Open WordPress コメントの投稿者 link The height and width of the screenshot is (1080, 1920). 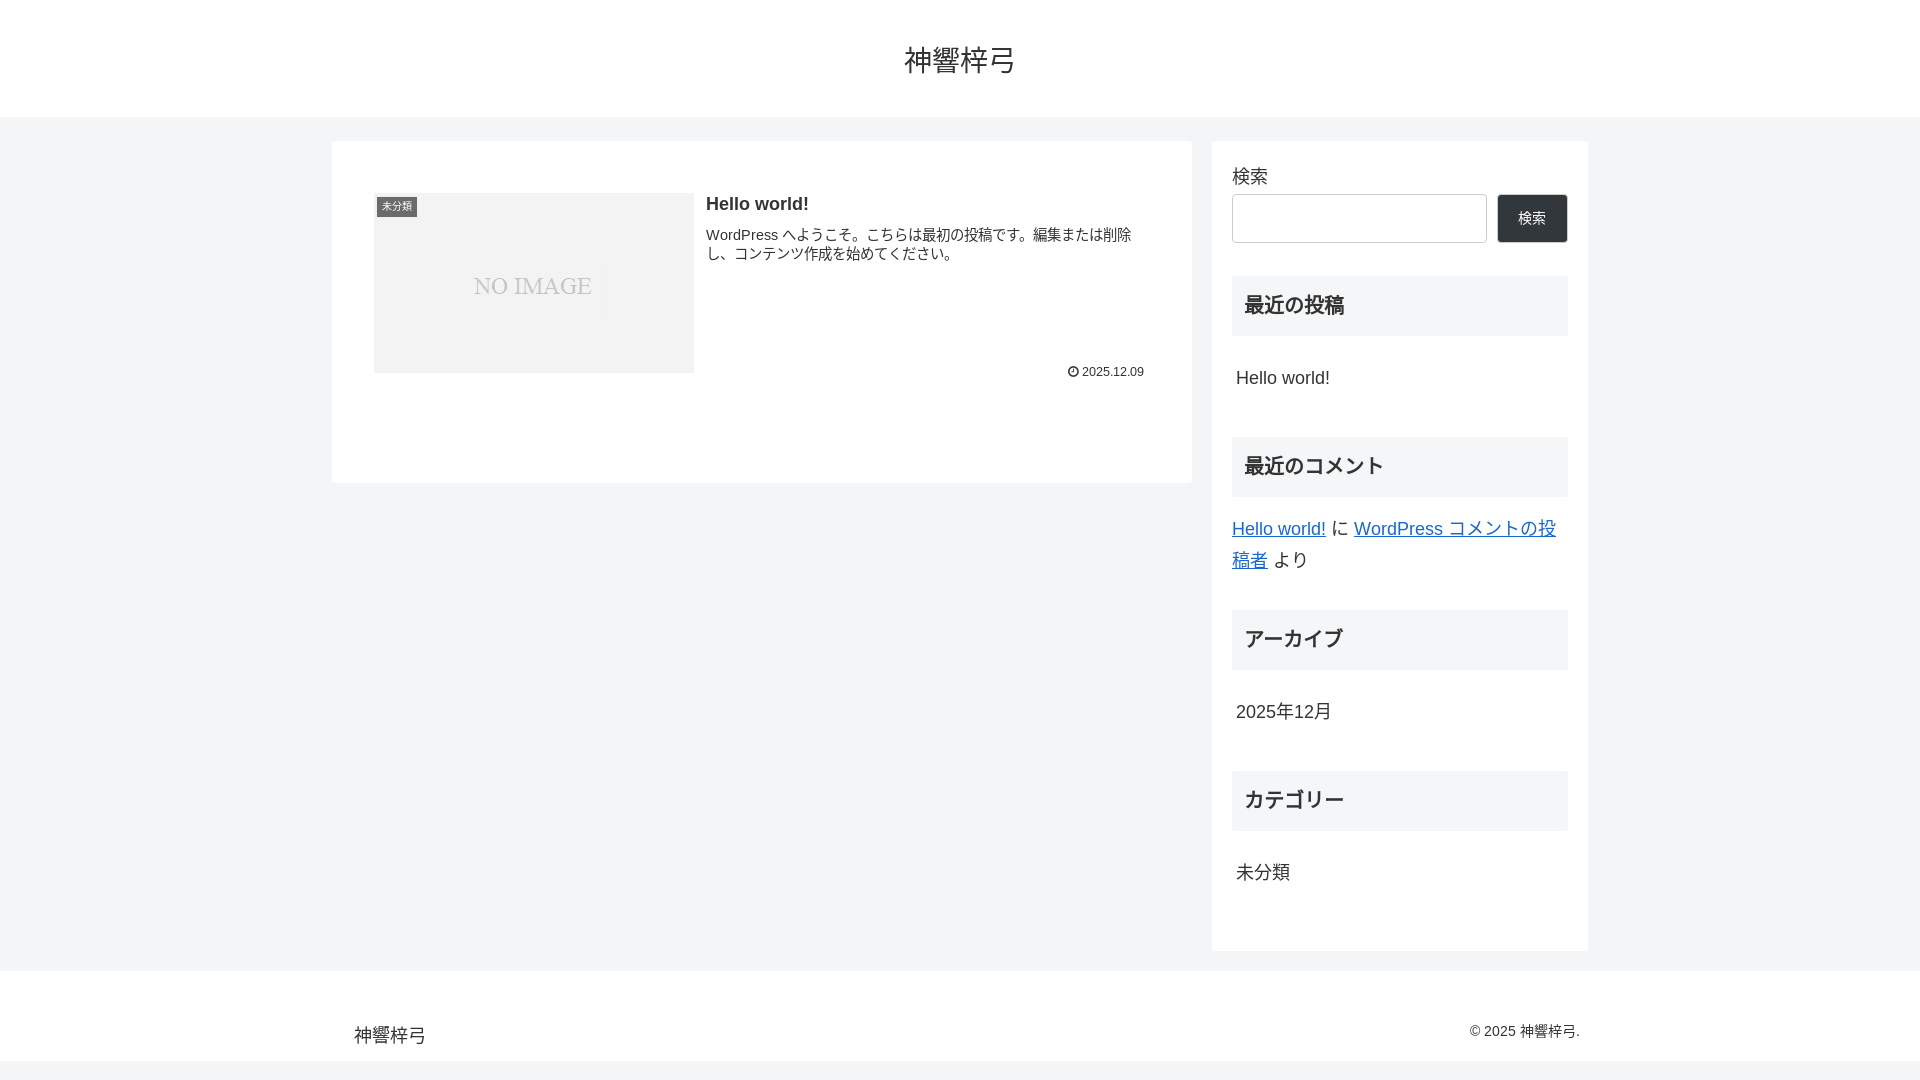(1394, 544)
